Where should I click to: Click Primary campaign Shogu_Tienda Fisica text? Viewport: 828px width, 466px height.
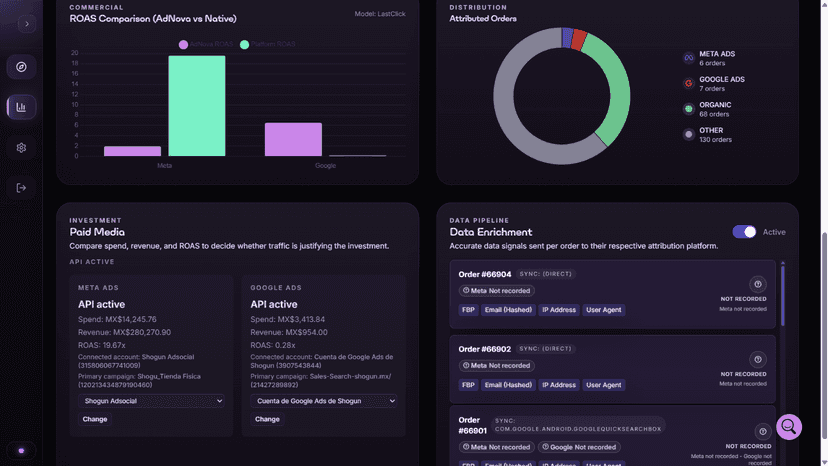(139, 380)
